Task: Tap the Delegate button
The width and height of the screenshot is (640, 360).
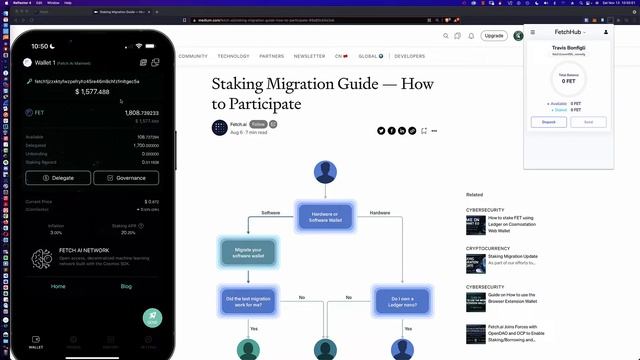Action: (58, 178)
